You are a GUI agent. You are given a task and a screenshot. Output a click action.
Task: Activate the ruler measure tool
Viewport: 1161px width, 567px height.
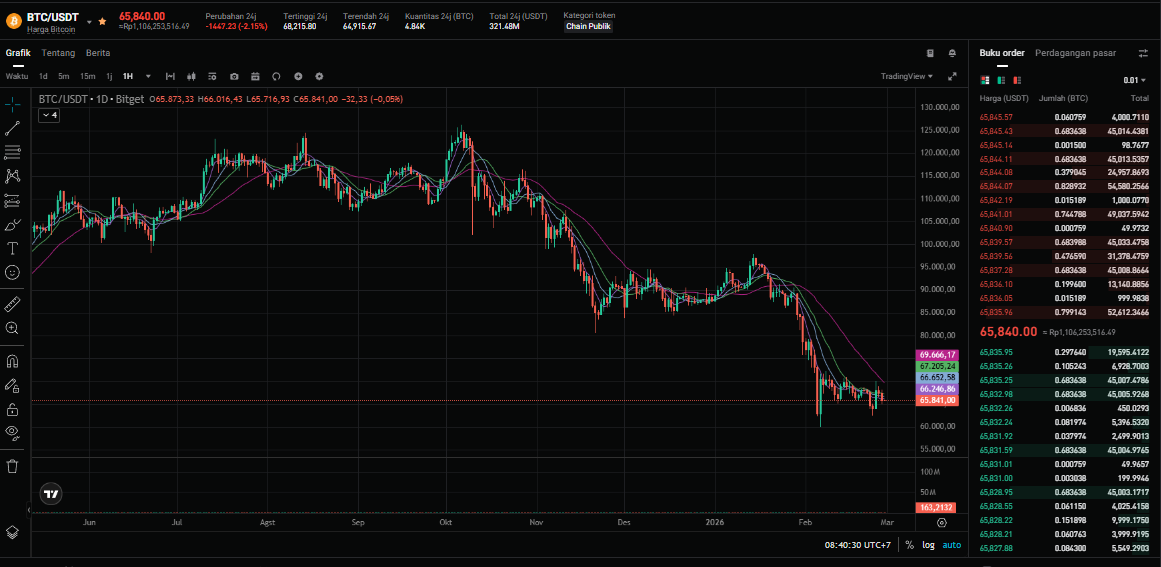point(12,303)
